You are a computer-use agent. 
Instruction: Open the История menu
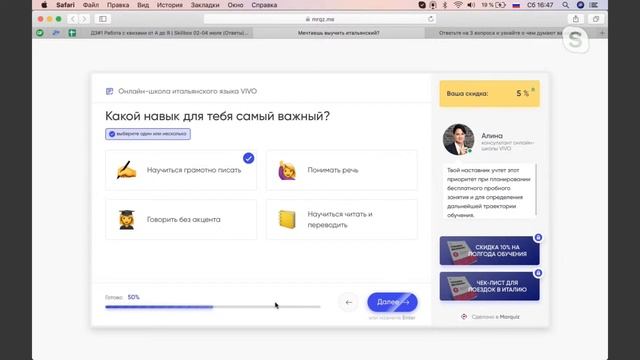tap(170, 5)
